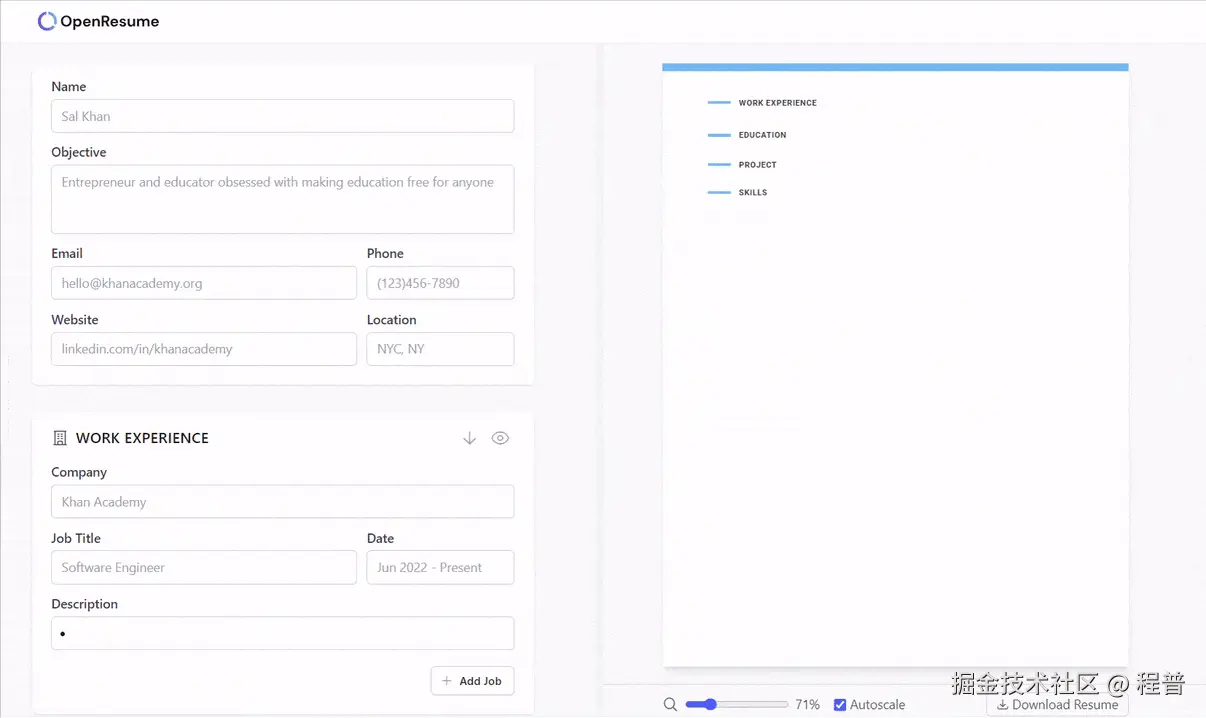
Task: Click the OpenResume logo icon
Action: [47, 21]
